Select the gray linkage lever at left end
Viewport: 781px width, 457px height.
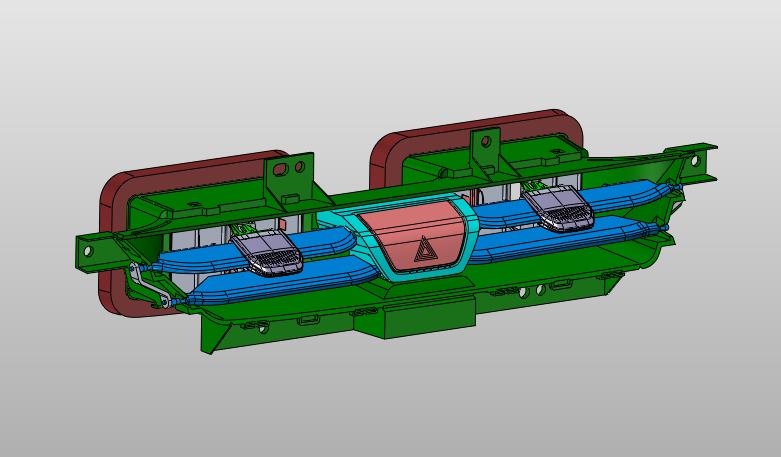[x=149, y=286]
